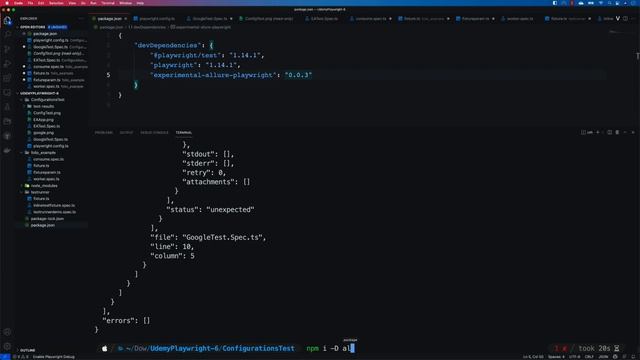Switch to the EATest.Spec.ts tab
The width and height of the screenshot is (640, 360).
(x=324, y=19)
